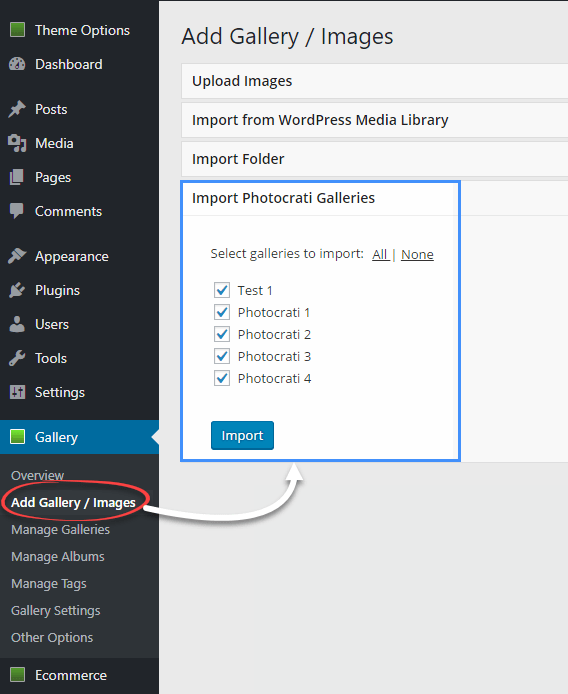568x694 pixels.
Task: Open Gallery Settings submenu link
Action: point(56,610)
